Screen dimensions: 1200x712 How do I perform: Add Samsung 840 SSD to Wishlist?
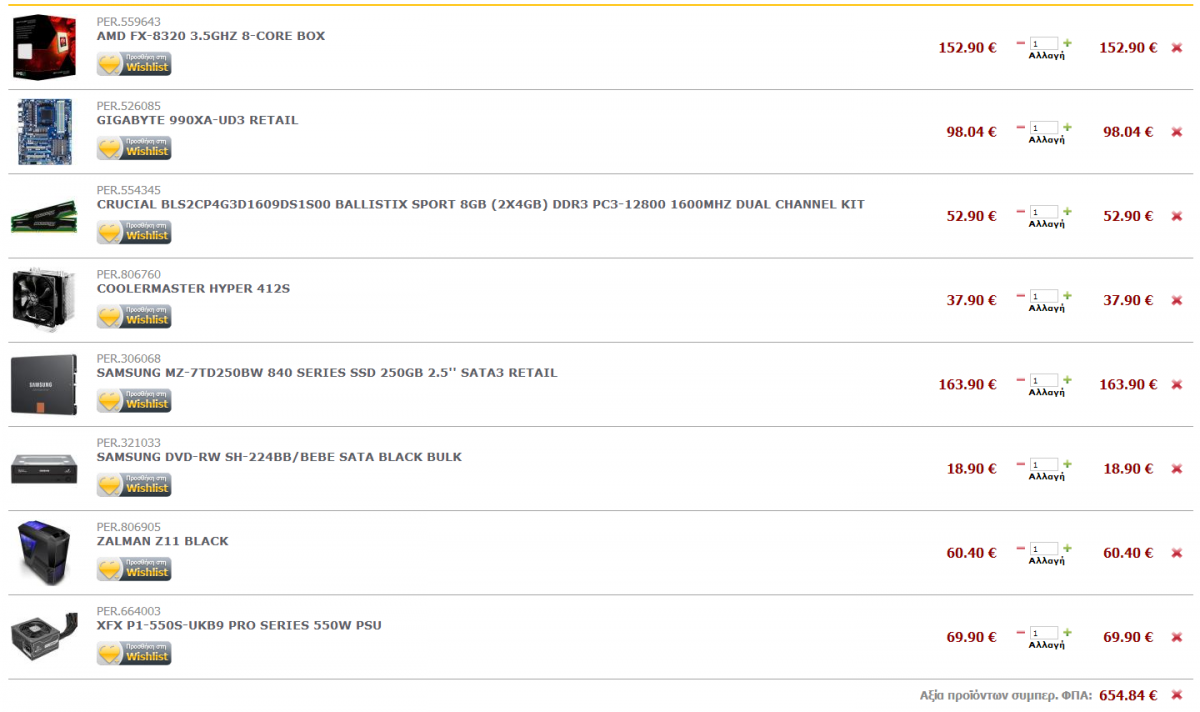(x=134, y=401)
